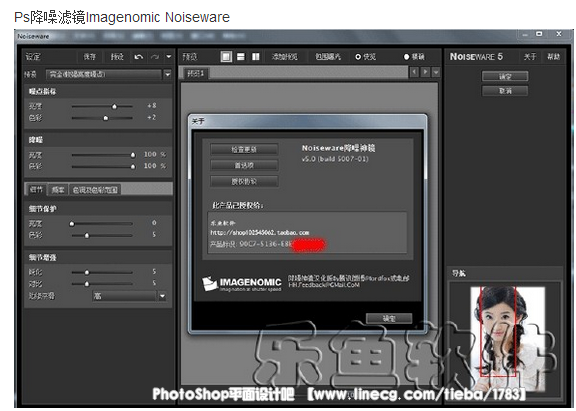
Task: Open the settings toolbar drop-down arrow
Action: (x=169, y=57)
